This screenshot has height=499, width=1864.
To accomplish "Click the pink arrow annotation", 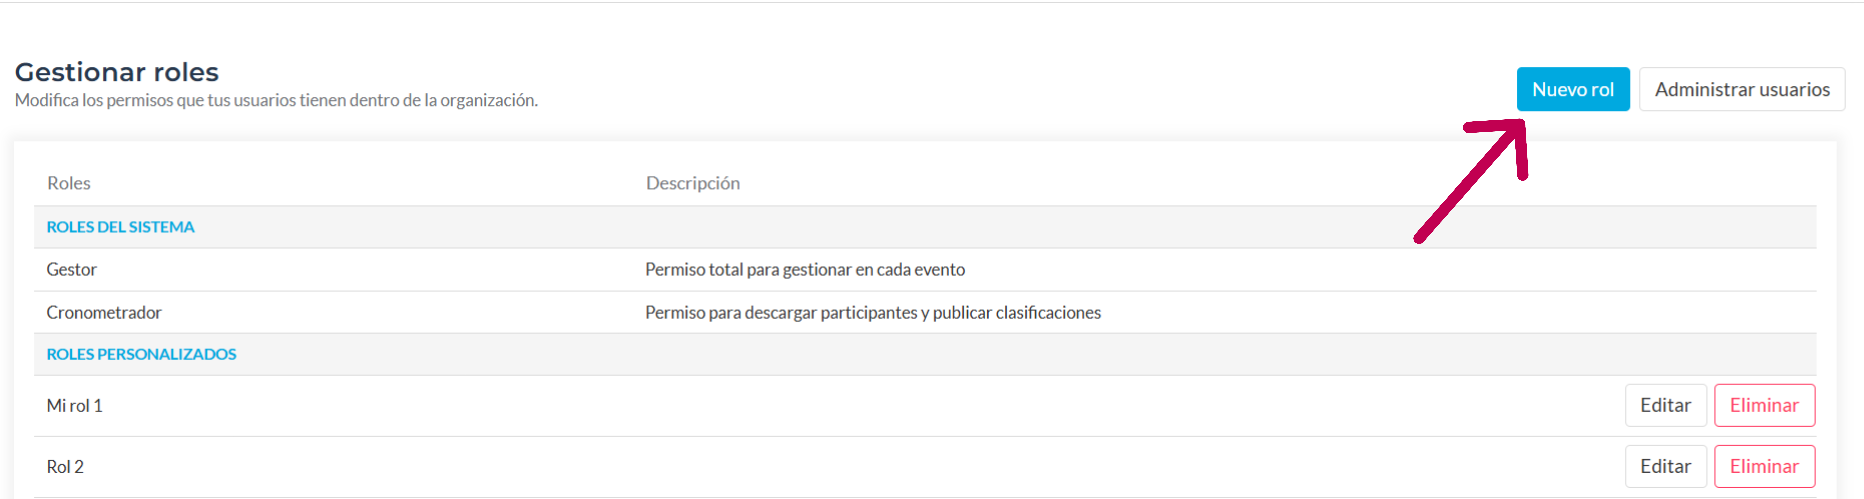I will tap(1471, 180).
